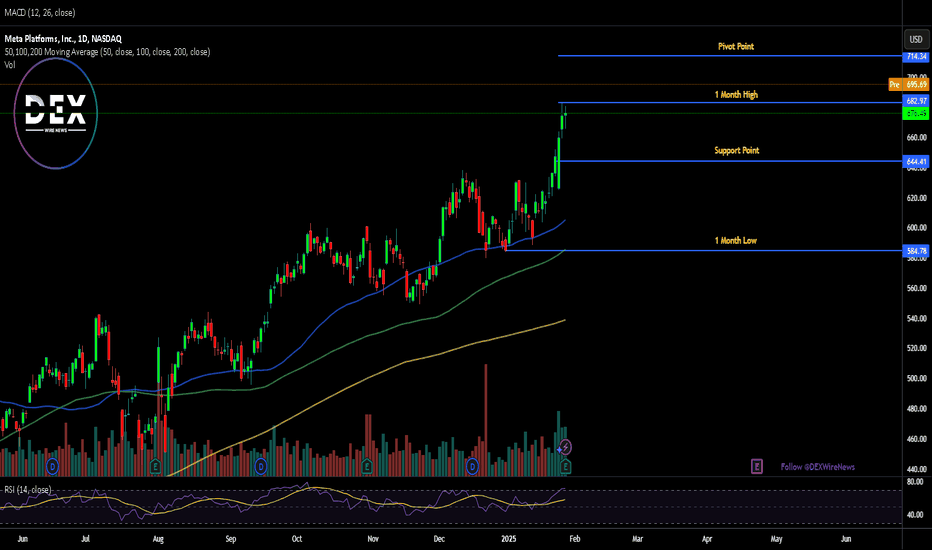Click the Oct label on time axis
932x550 pixels.
coord(297,539)
